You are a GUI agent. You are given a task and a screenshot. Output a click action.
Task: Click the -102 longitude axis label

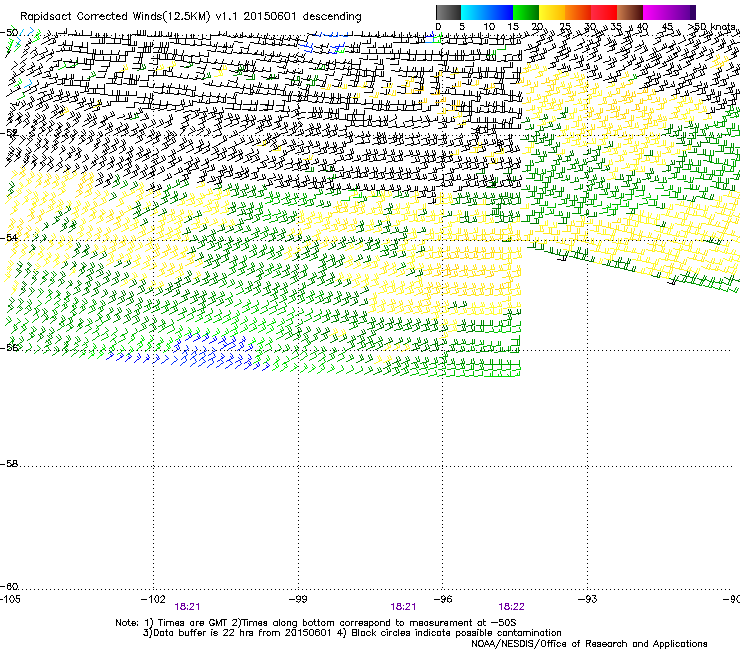tap(153, 599)
